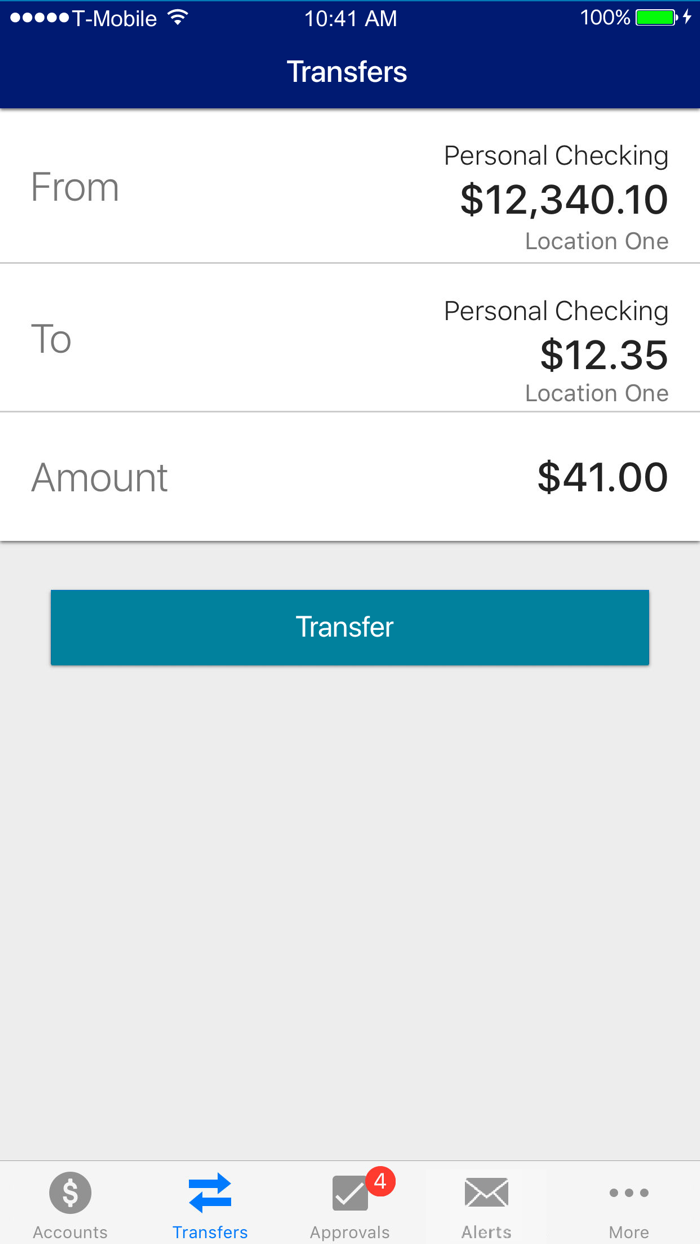Open More via the three dots icon
Viewport: 700px width, 1244px height.
tap(629, 1192)
